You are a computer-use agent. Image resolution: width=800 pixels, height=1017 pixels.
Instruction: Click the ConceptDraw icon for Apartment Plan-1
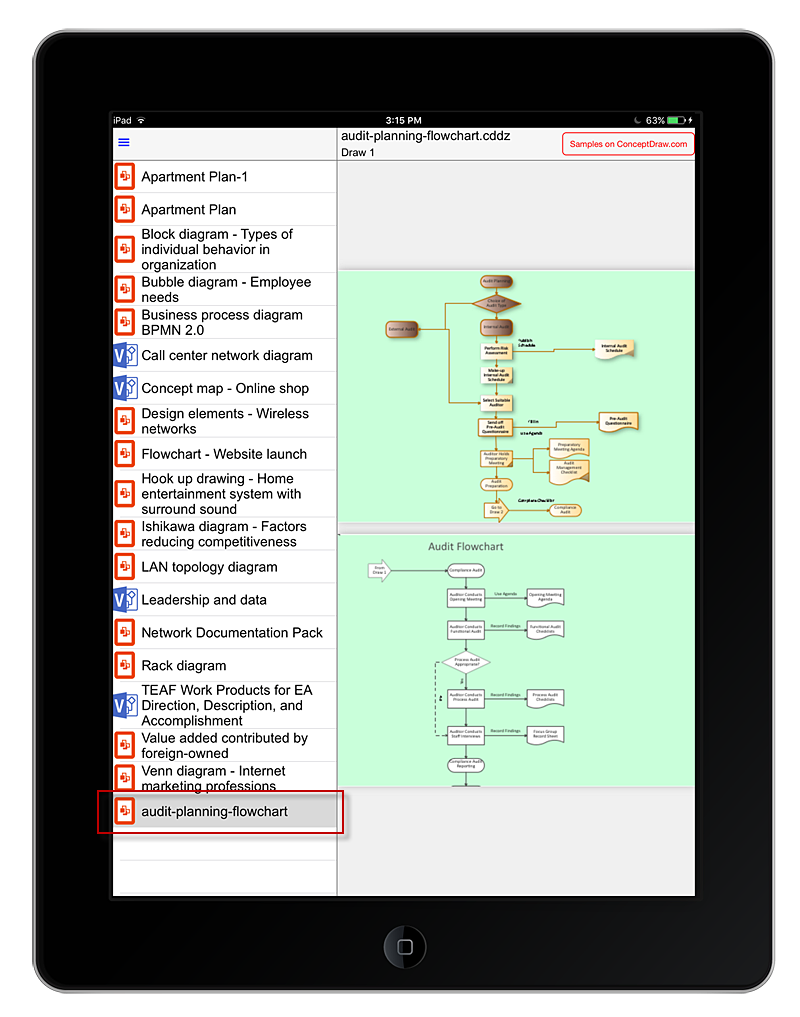click(124, 176)
